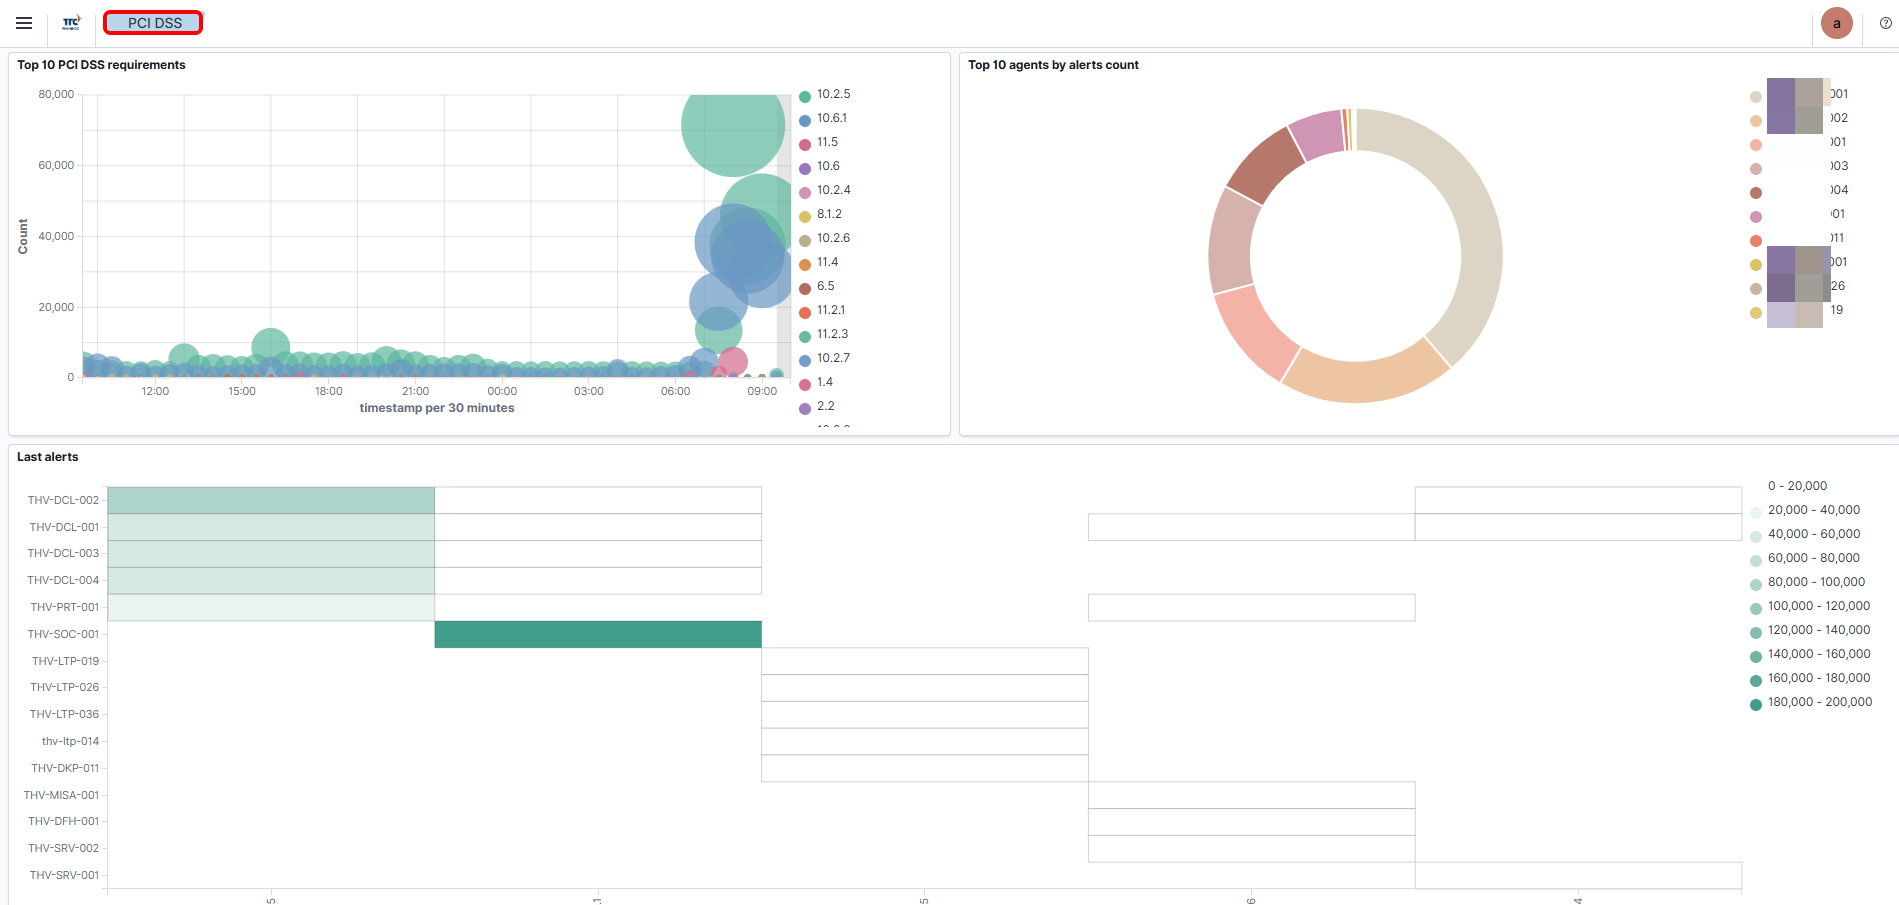Click the green dot beside 10.2.5

(805, 96)
